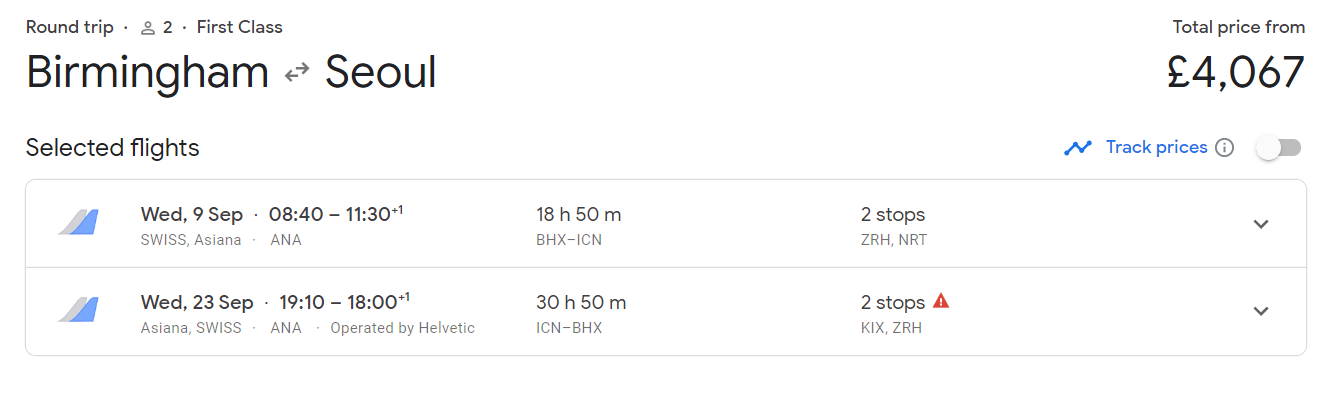
Task: Click the Track prices chart icon
Action: 1078,148
